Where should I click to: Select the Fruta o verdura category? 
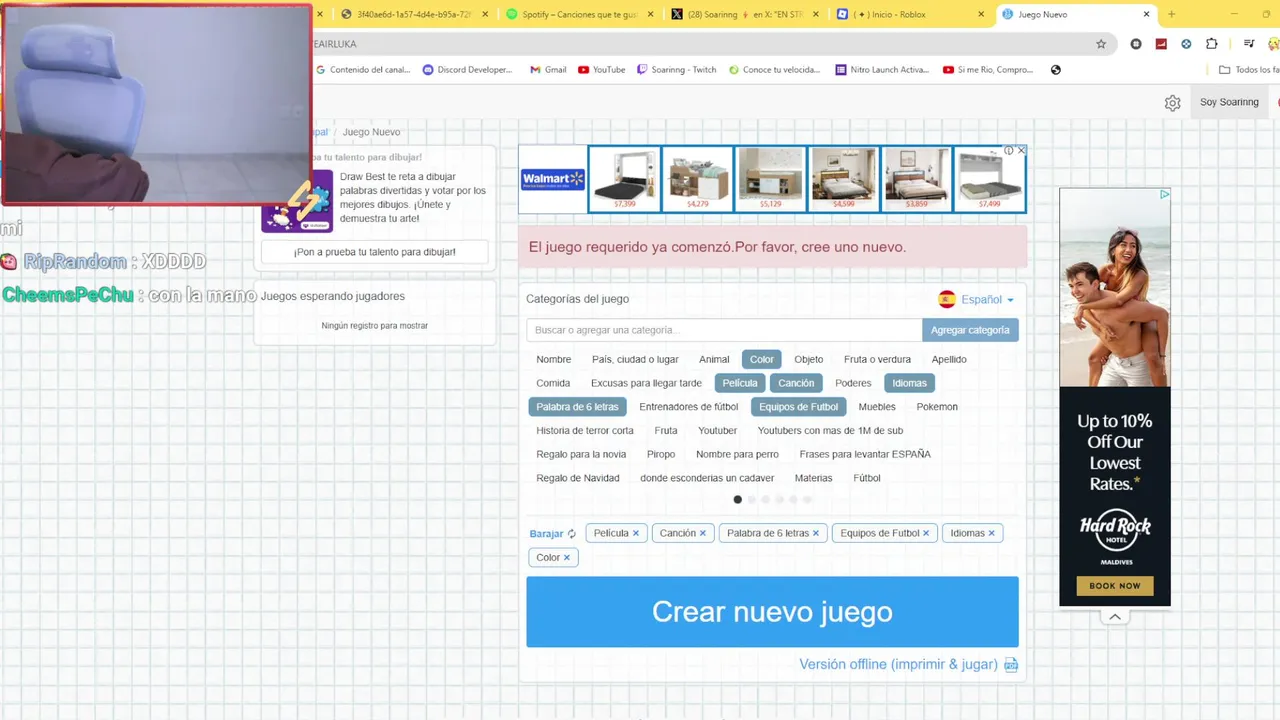point(877,359)
